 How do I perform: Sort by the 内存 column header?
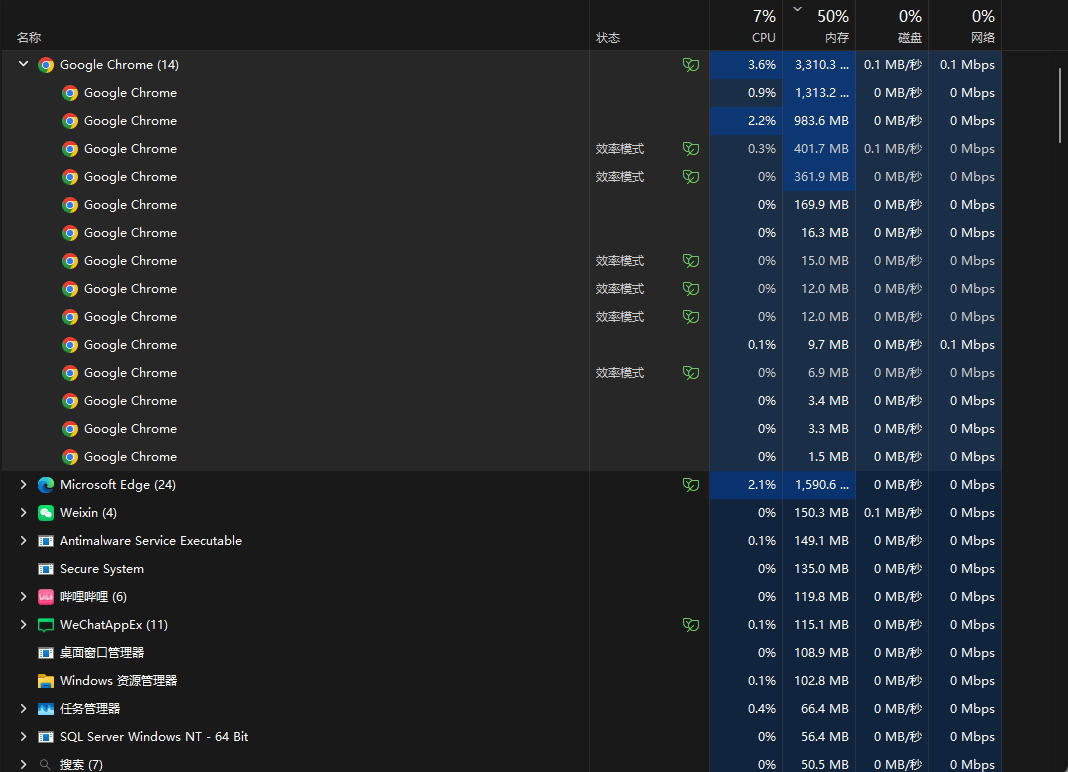(x=819, y=25)
